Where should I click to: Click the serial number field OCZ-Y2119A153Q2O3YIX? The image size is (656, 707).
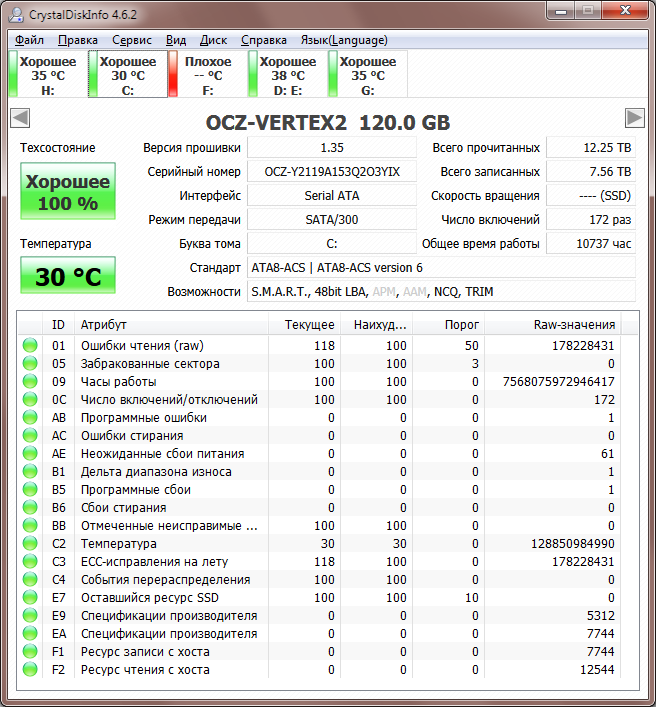coord(332,172)
